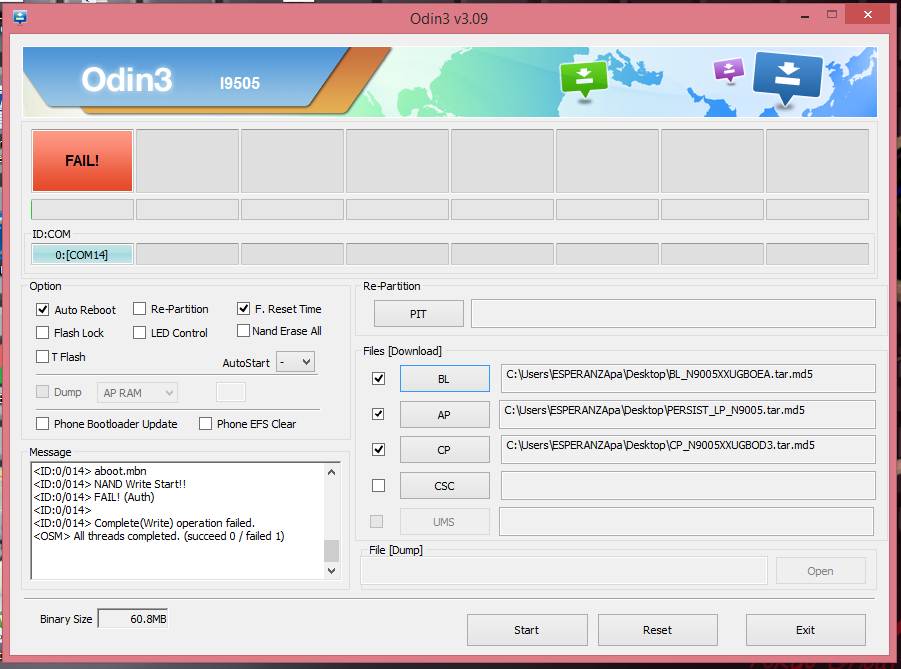Screen dimensions: 901x669
Task: Uncheck the F. Reset Time option
Action: pyautogui.click(x=244, y=309)
